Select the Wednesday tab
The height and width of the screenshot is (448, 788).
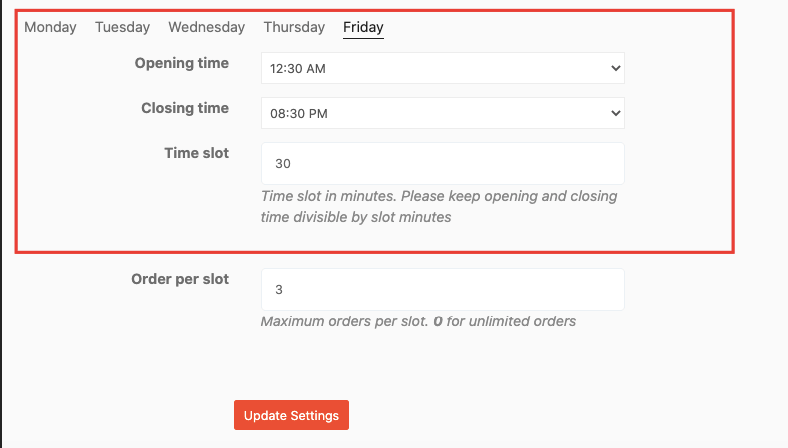(207, 27)
